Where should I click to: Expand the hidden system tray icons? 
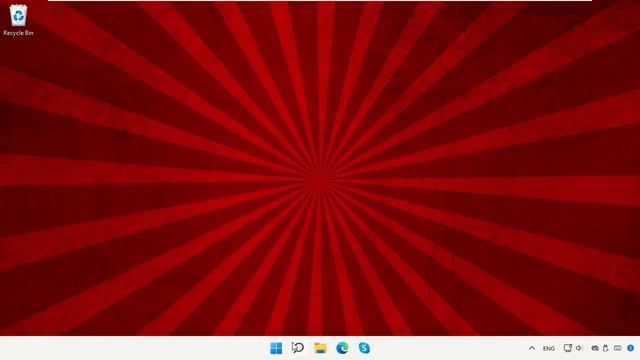click(x=532, y=348)
